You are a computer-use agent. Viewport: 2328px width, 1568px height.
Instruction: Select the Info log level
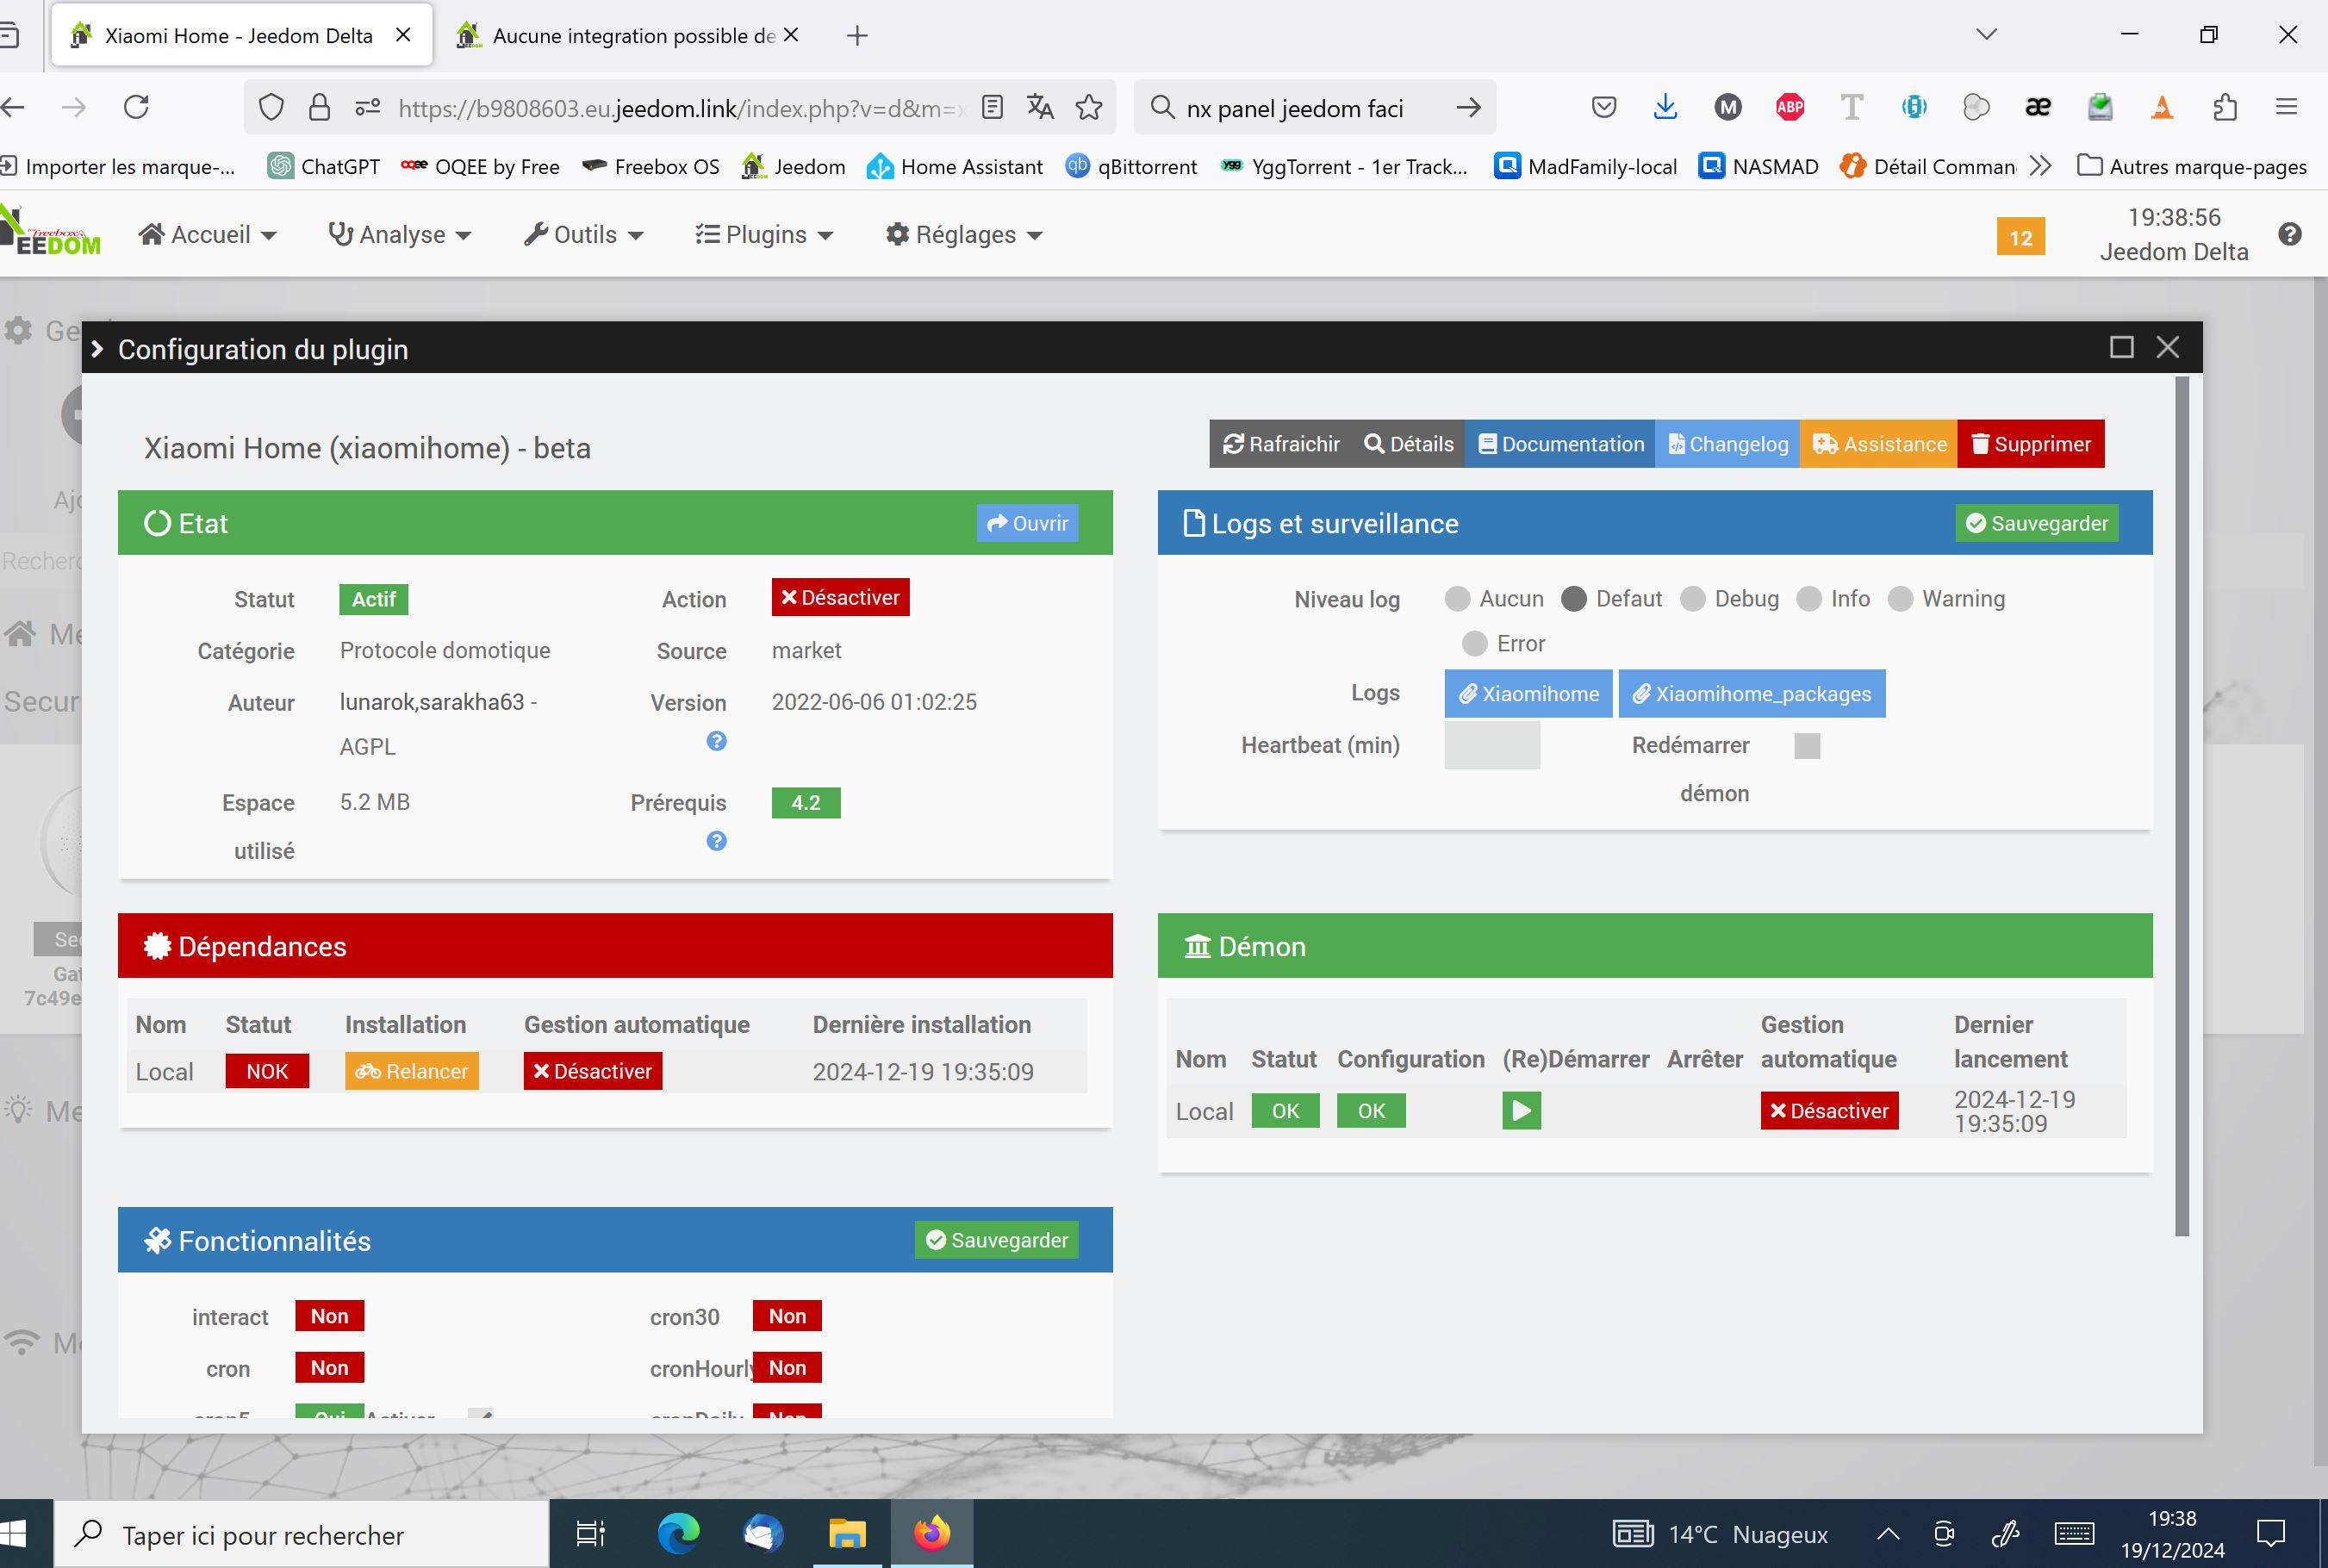click(x=1809, y=599)
